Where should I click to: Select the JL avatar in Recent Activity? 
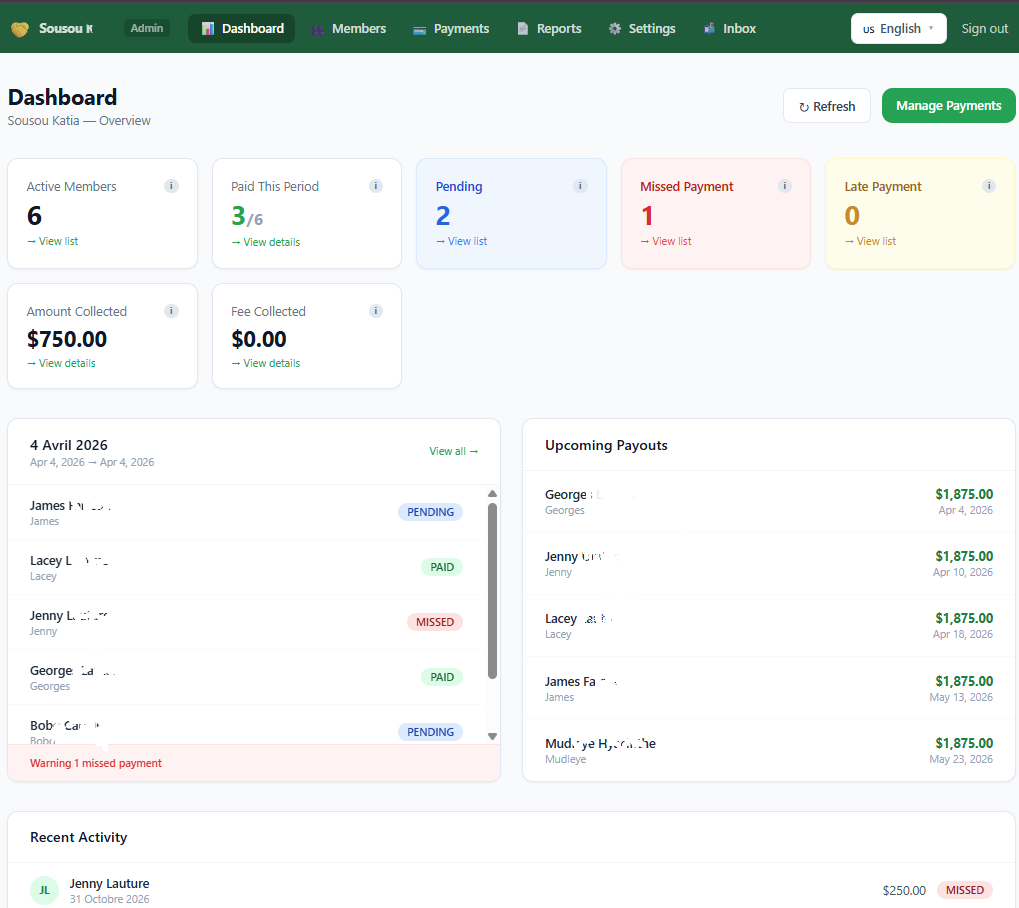(44, 890)
